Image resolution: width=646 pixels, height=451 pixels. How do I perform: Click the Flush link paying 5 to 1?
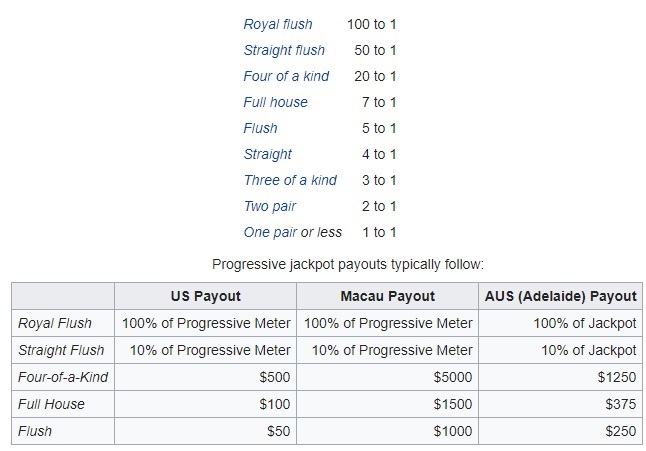pyautogui.click(x=261, y=128)
